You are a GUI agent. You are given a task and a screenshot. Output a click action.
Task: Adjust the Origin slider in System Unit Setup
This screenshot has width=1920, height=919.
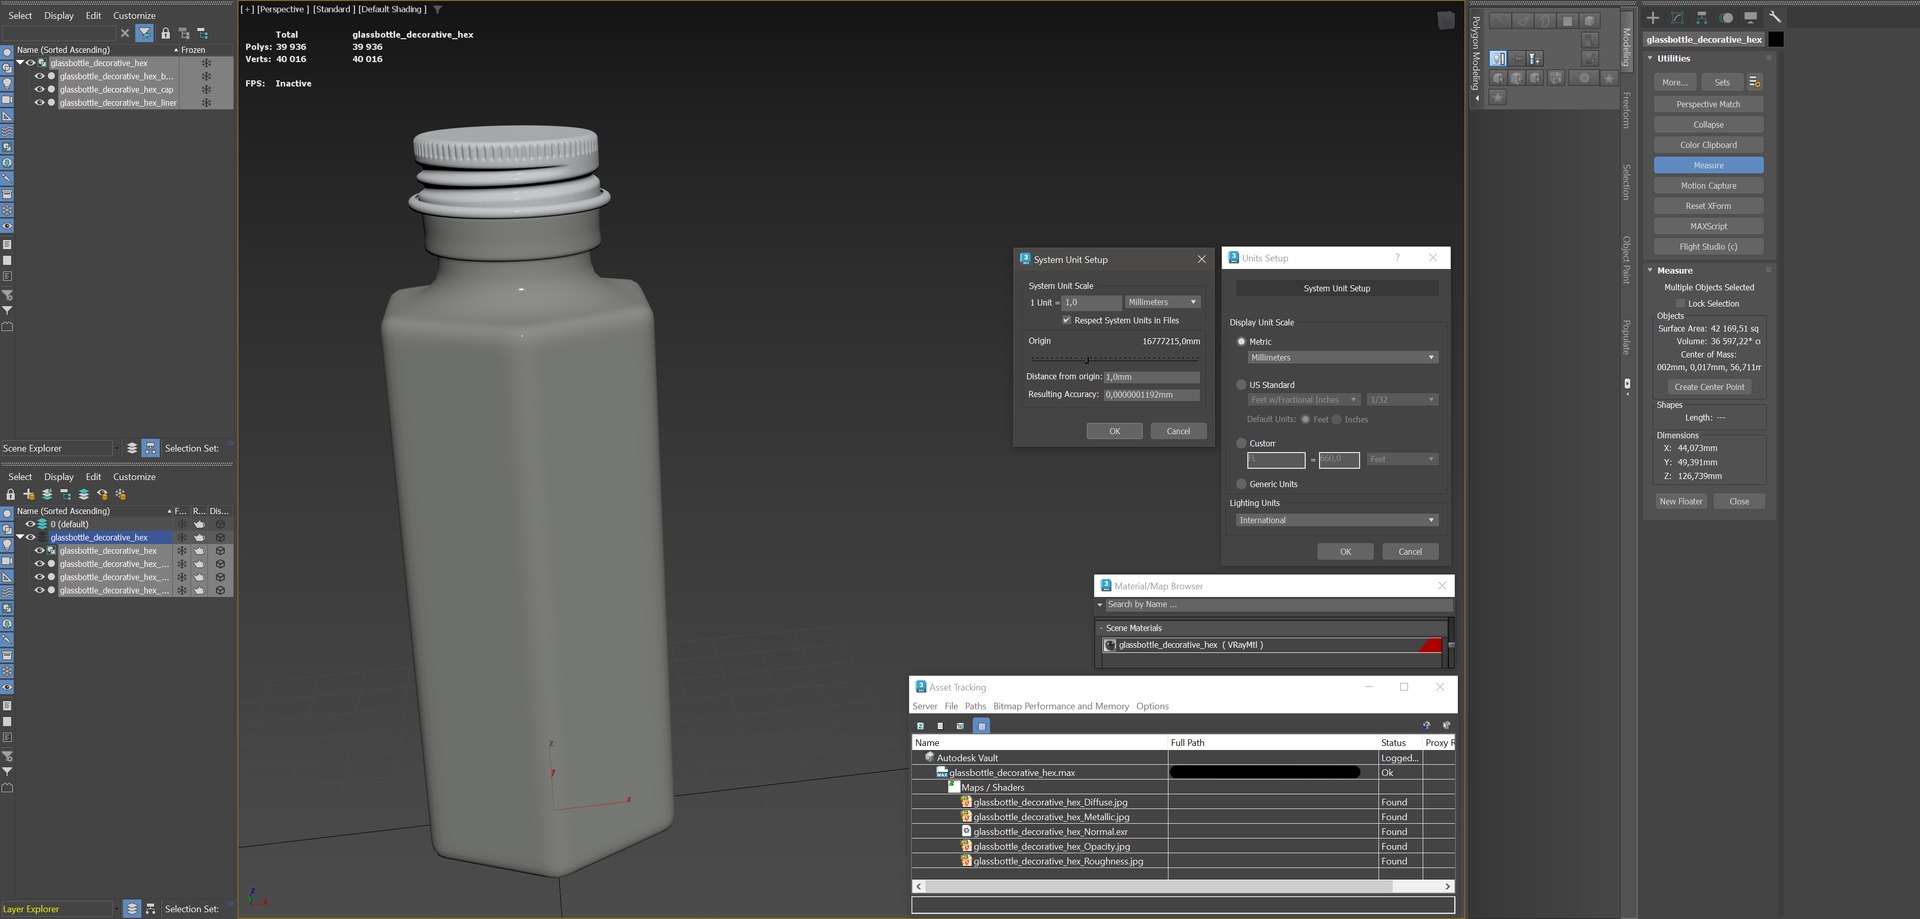pyautogui.click(x=1087, y=359)
